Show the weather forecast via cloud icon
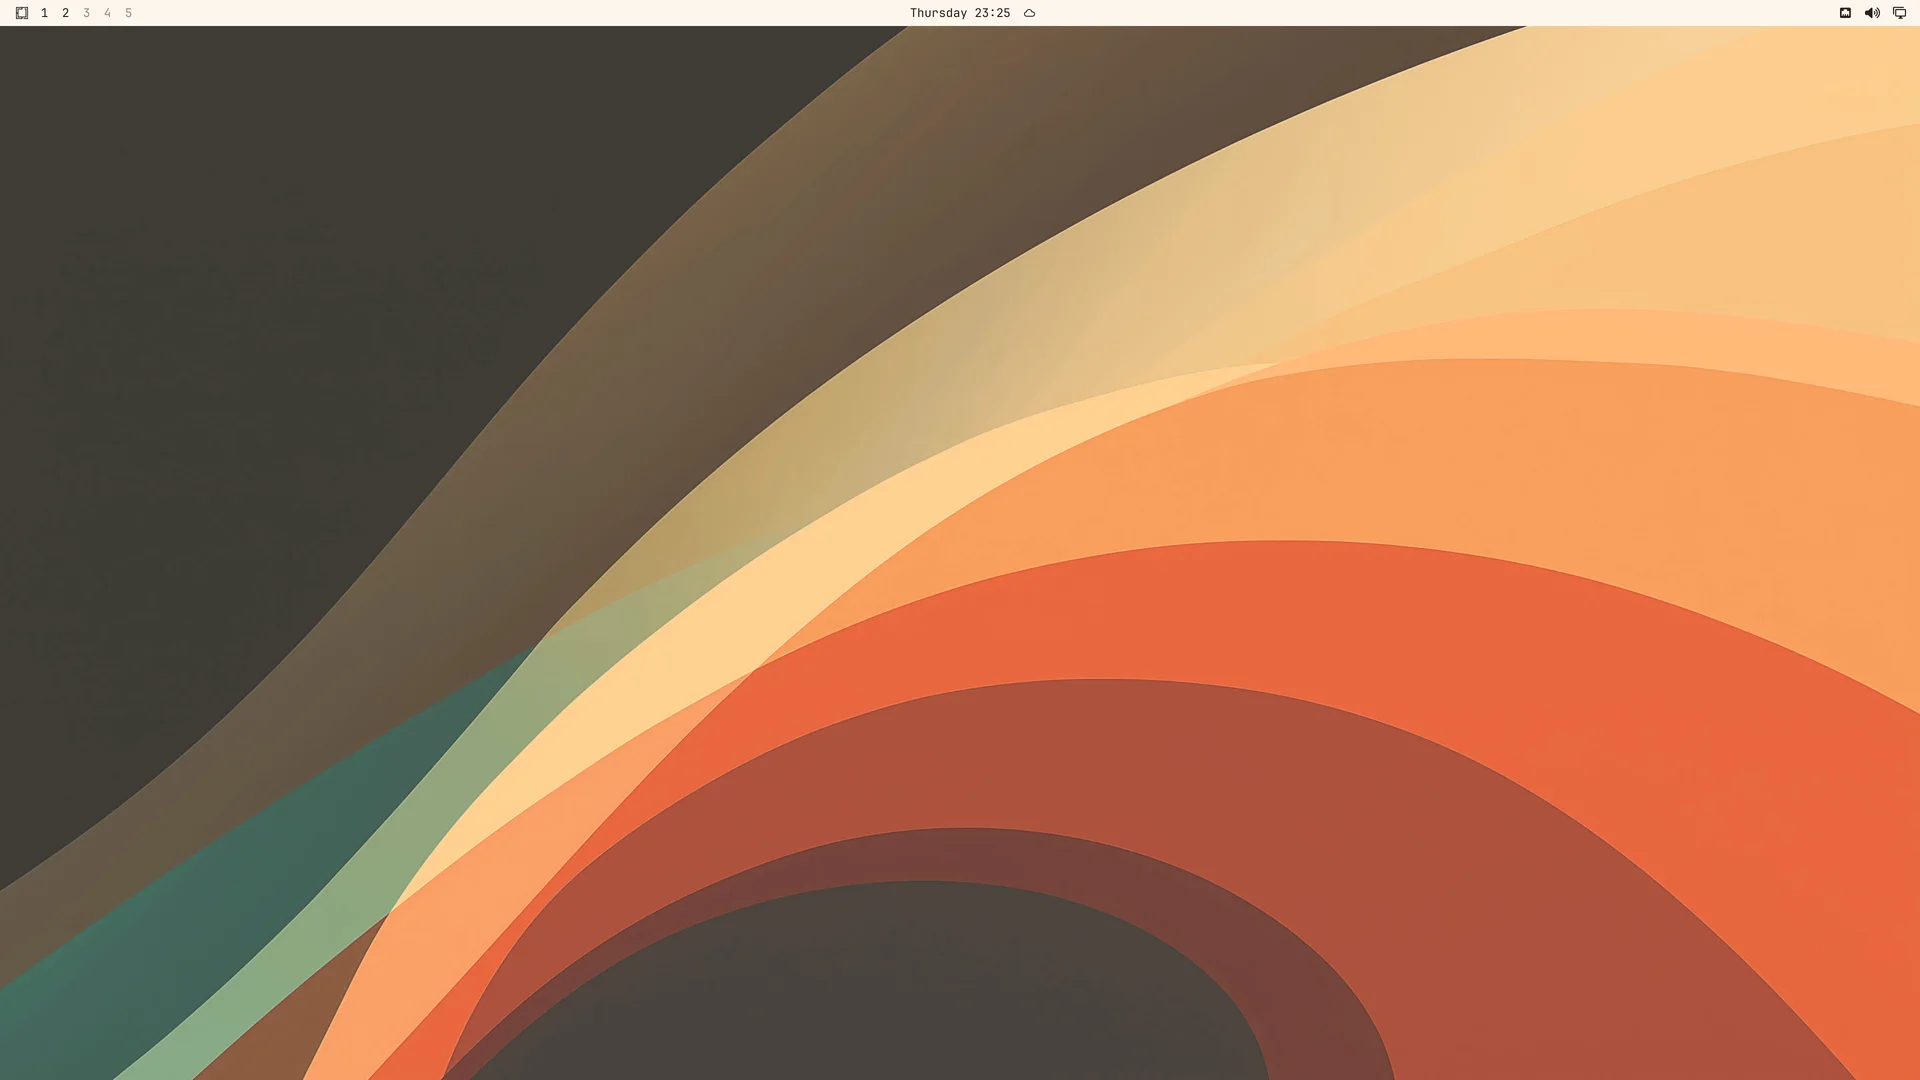This screenshot has width=1920, height=1080. [x=1029, y=13]
